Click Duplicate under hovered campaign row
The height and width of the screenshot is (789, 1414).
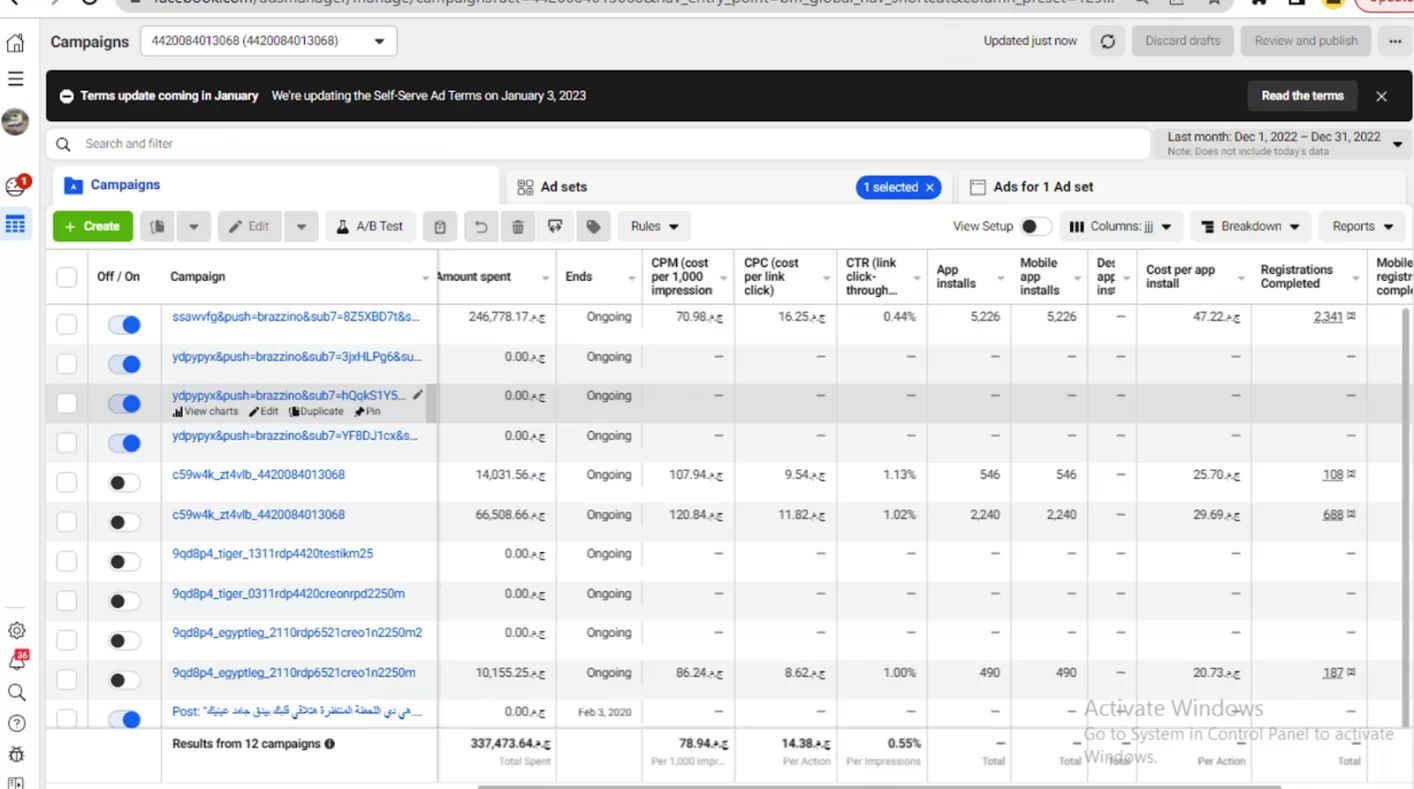pos(316,411)
